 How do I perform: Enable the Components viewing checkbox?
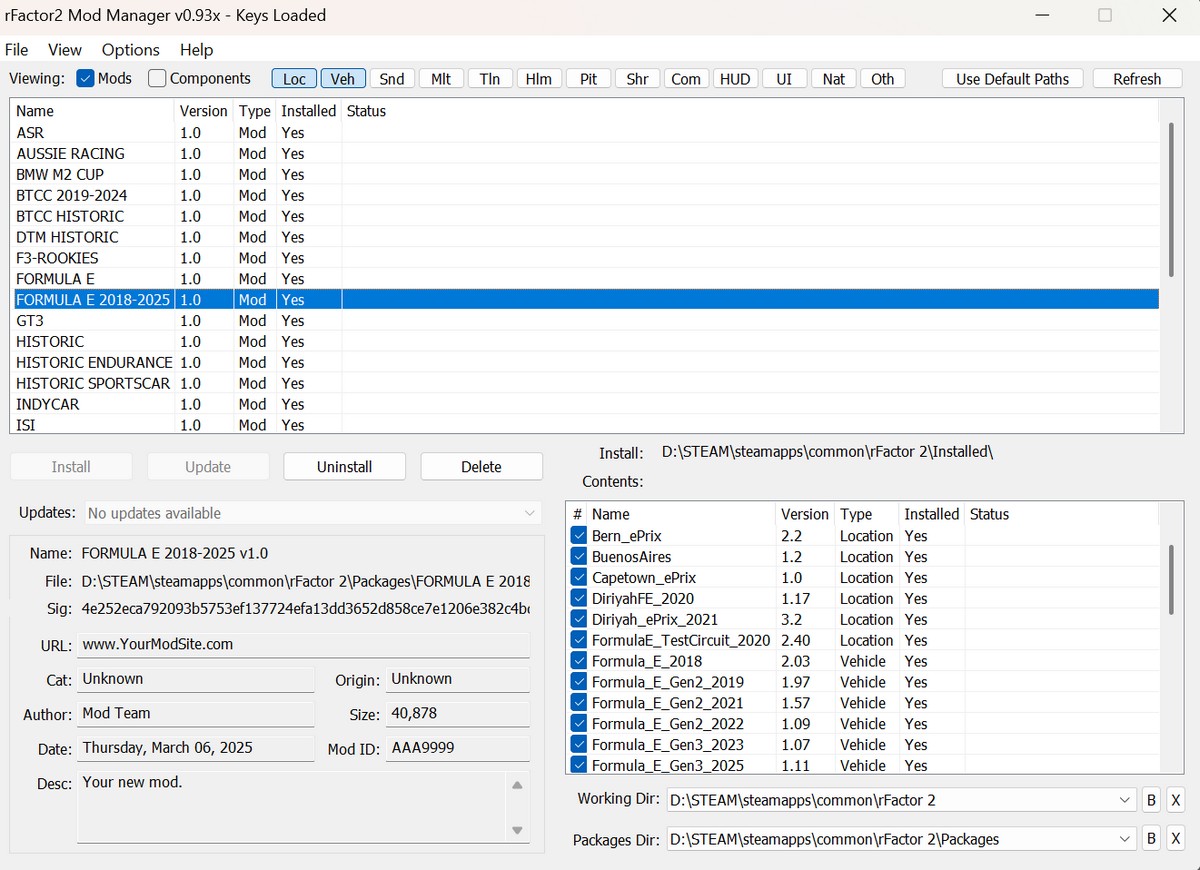click(157, 78)
